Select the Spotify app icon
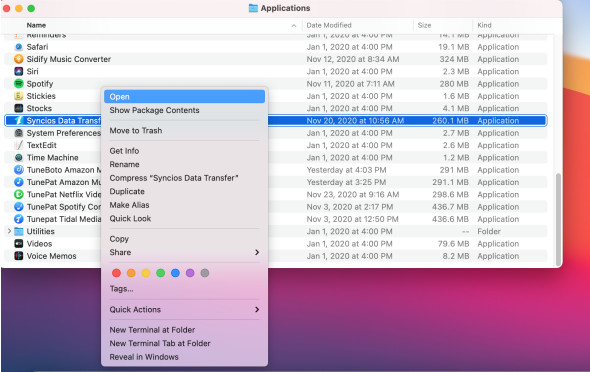This screenshot has height=372, width=590. [18, 84]
